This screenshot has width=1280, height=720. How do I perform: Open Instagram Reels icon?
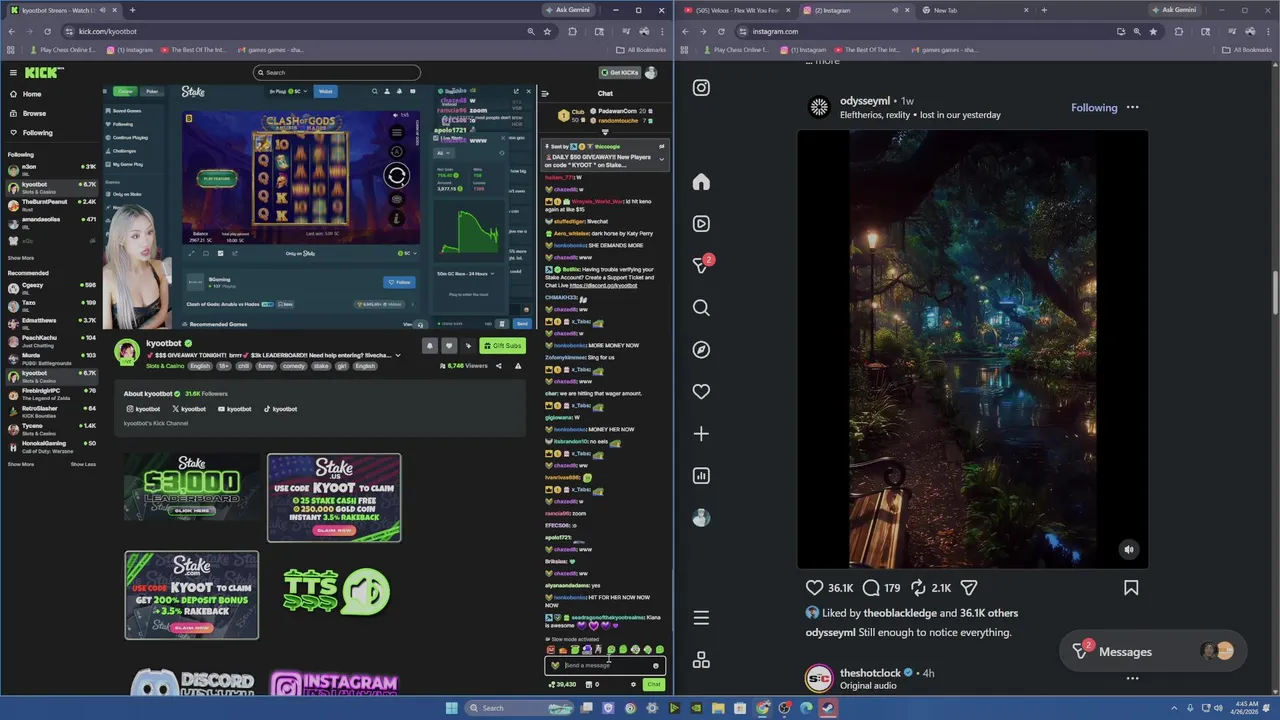(701, 224)
